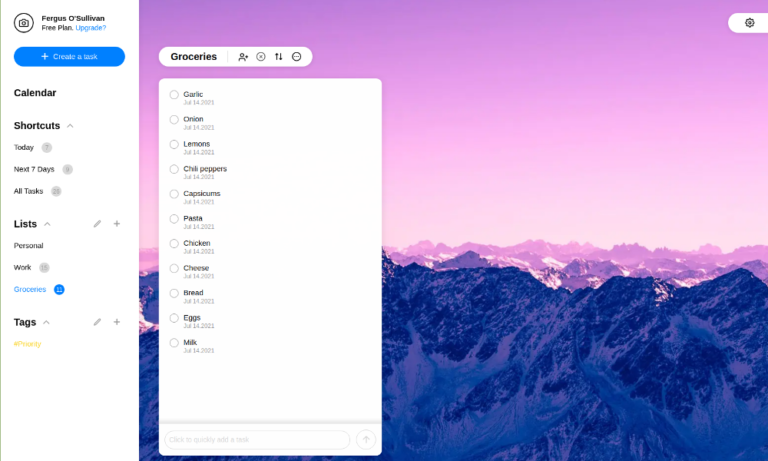Click the submit arrow button for quick add
This screenshot has width=768, height=461.
tap(366, 439)
